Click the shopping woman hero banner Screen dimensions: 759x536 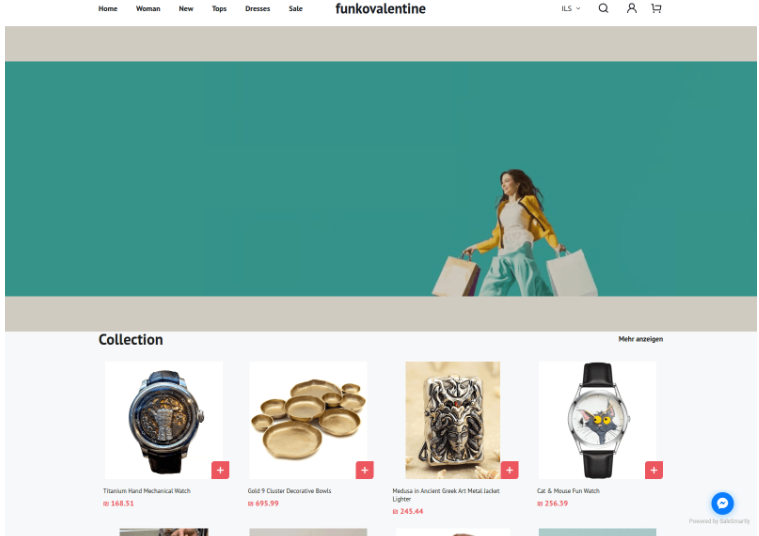pos(380,179)
